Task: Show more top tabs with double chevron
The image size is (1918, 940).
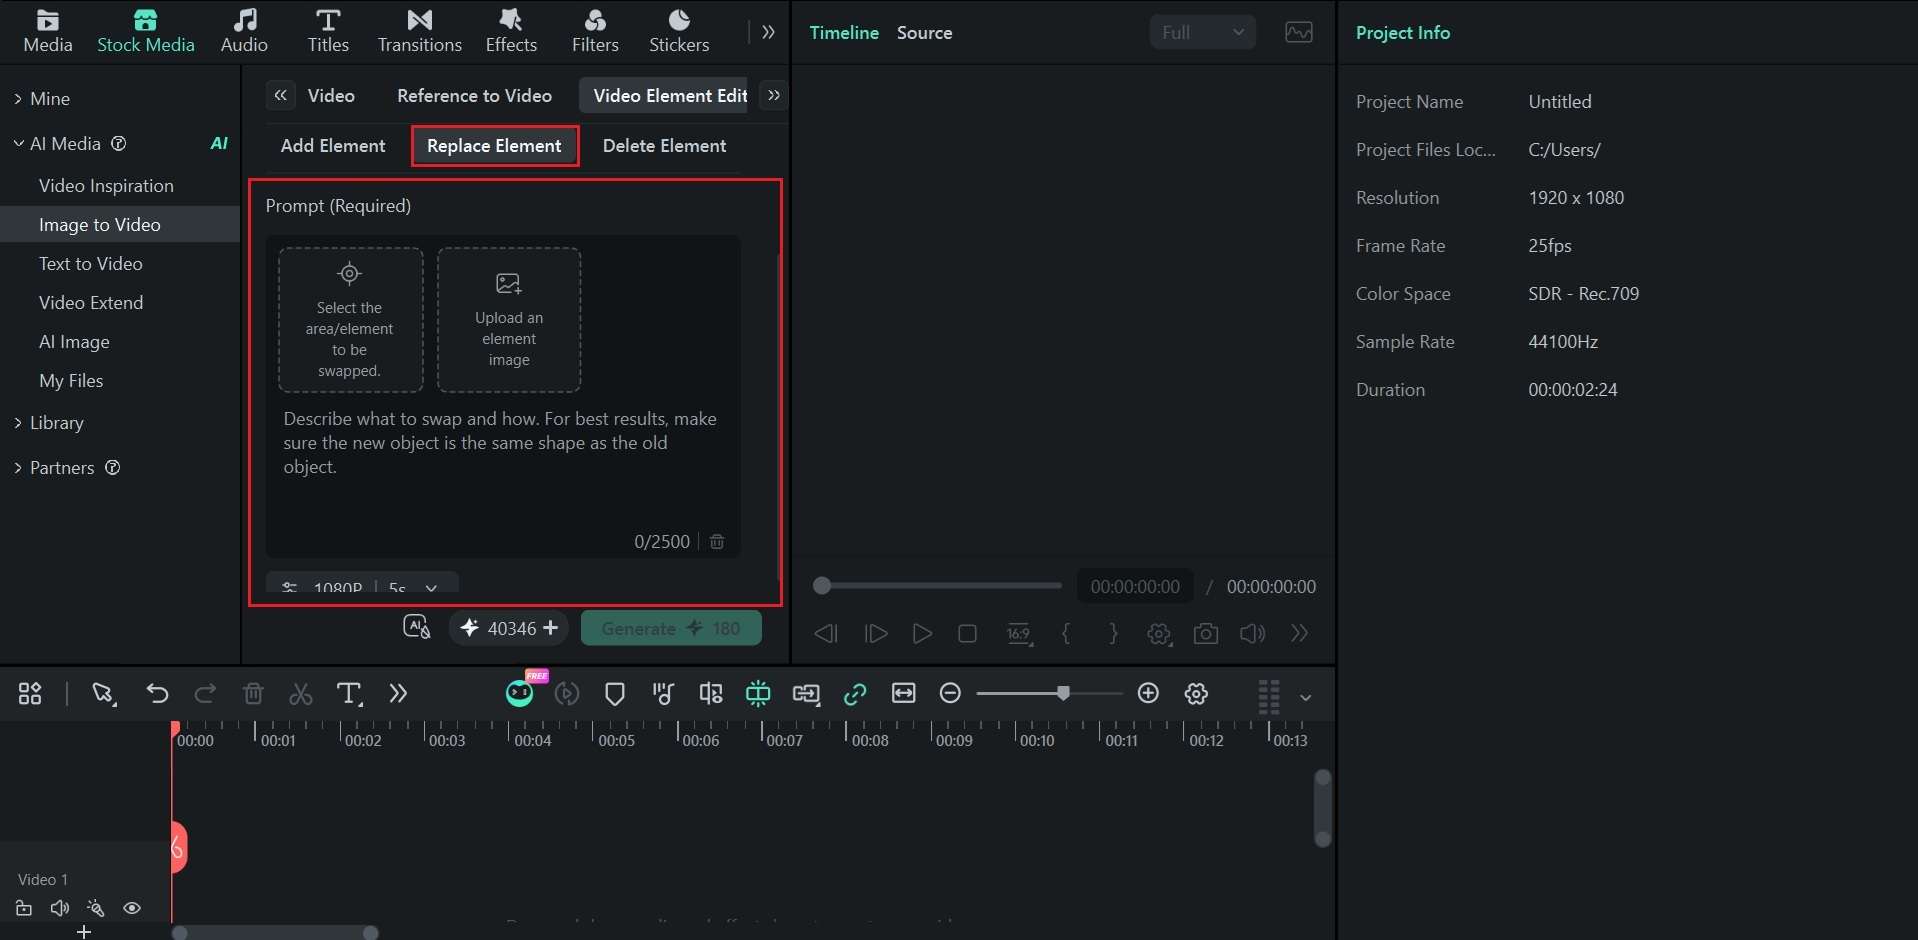Action: click(x=768, y=32)
